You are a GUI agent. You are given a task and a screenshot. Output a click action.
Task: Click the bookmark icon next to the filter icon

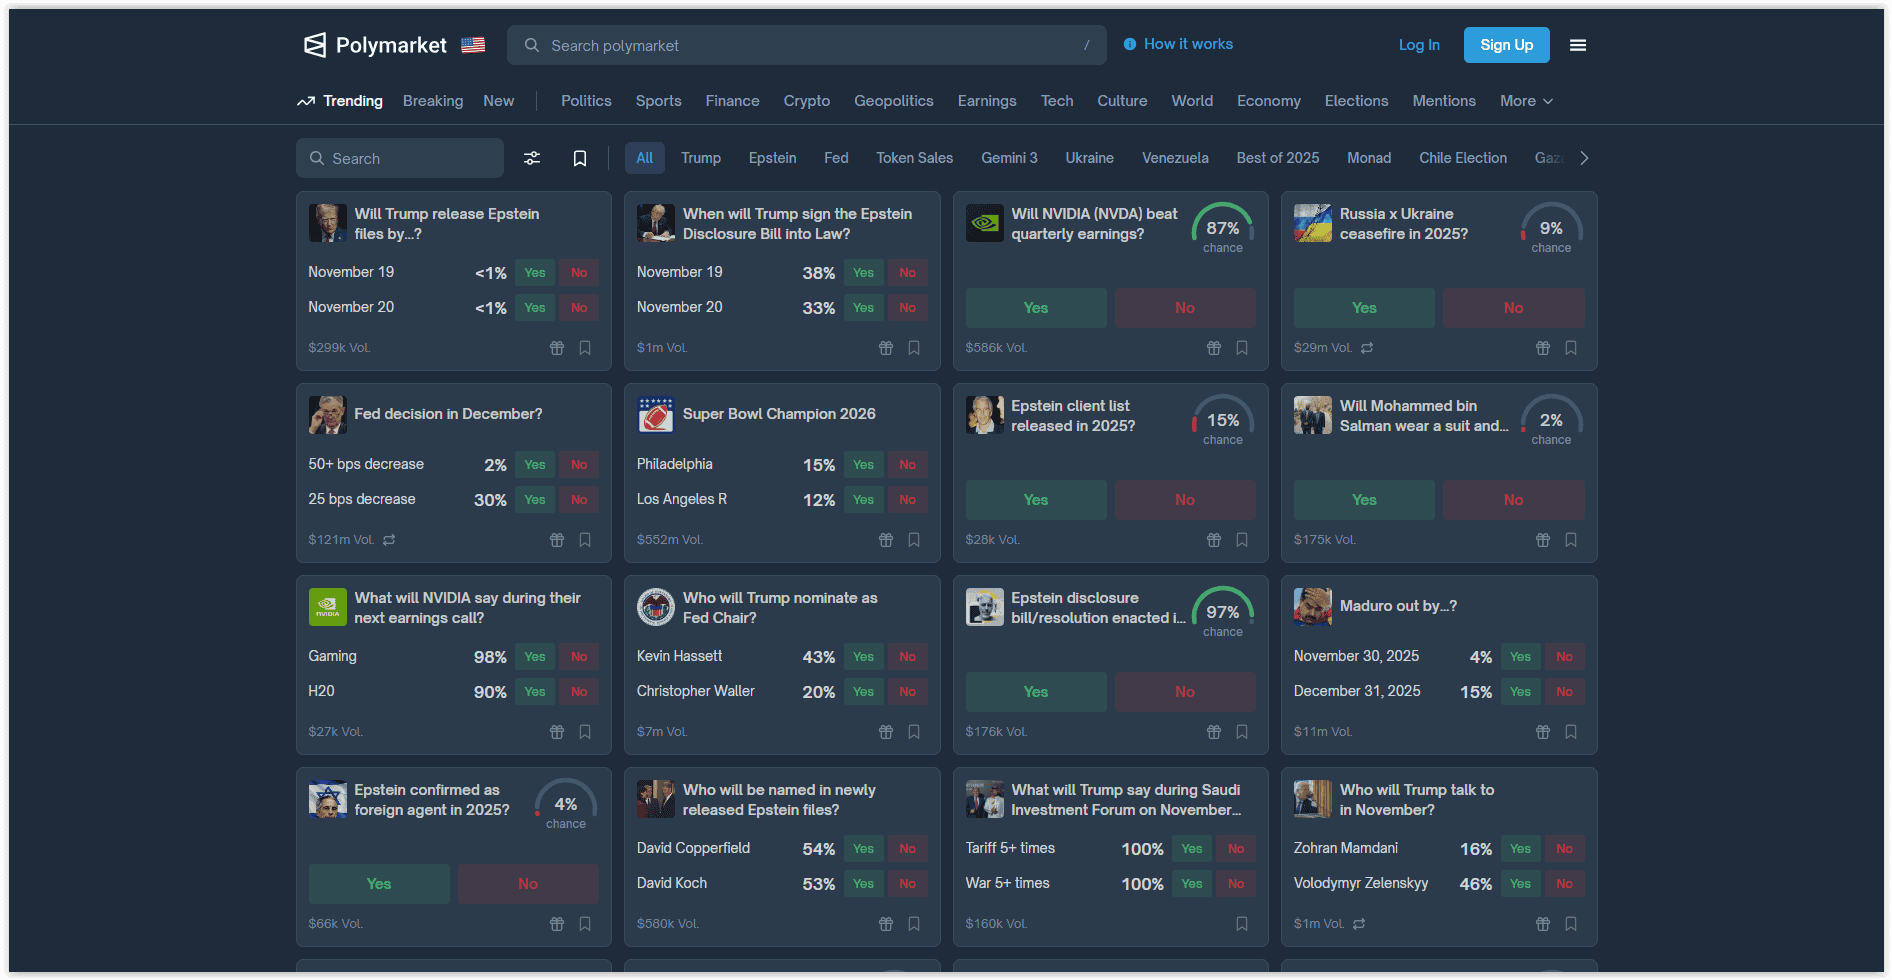click(x=580, y=158)
